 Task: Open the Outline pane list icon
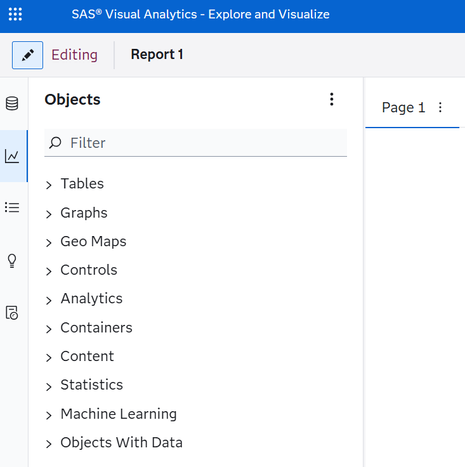coord(12,208)
